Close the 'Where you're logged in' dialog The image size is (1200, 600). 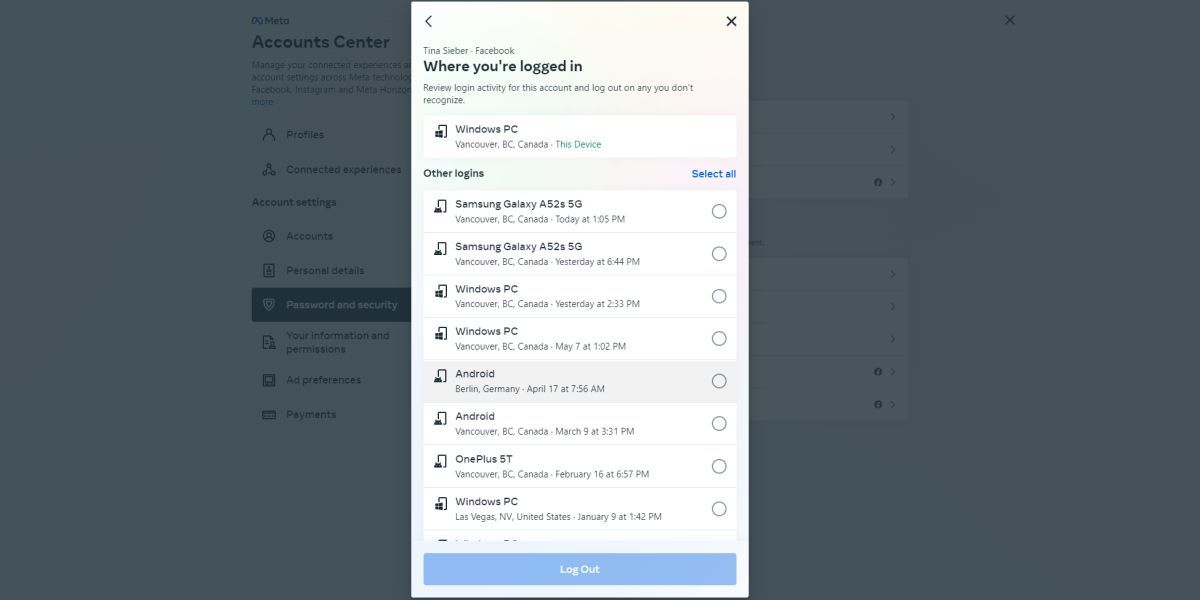(731, 21)
